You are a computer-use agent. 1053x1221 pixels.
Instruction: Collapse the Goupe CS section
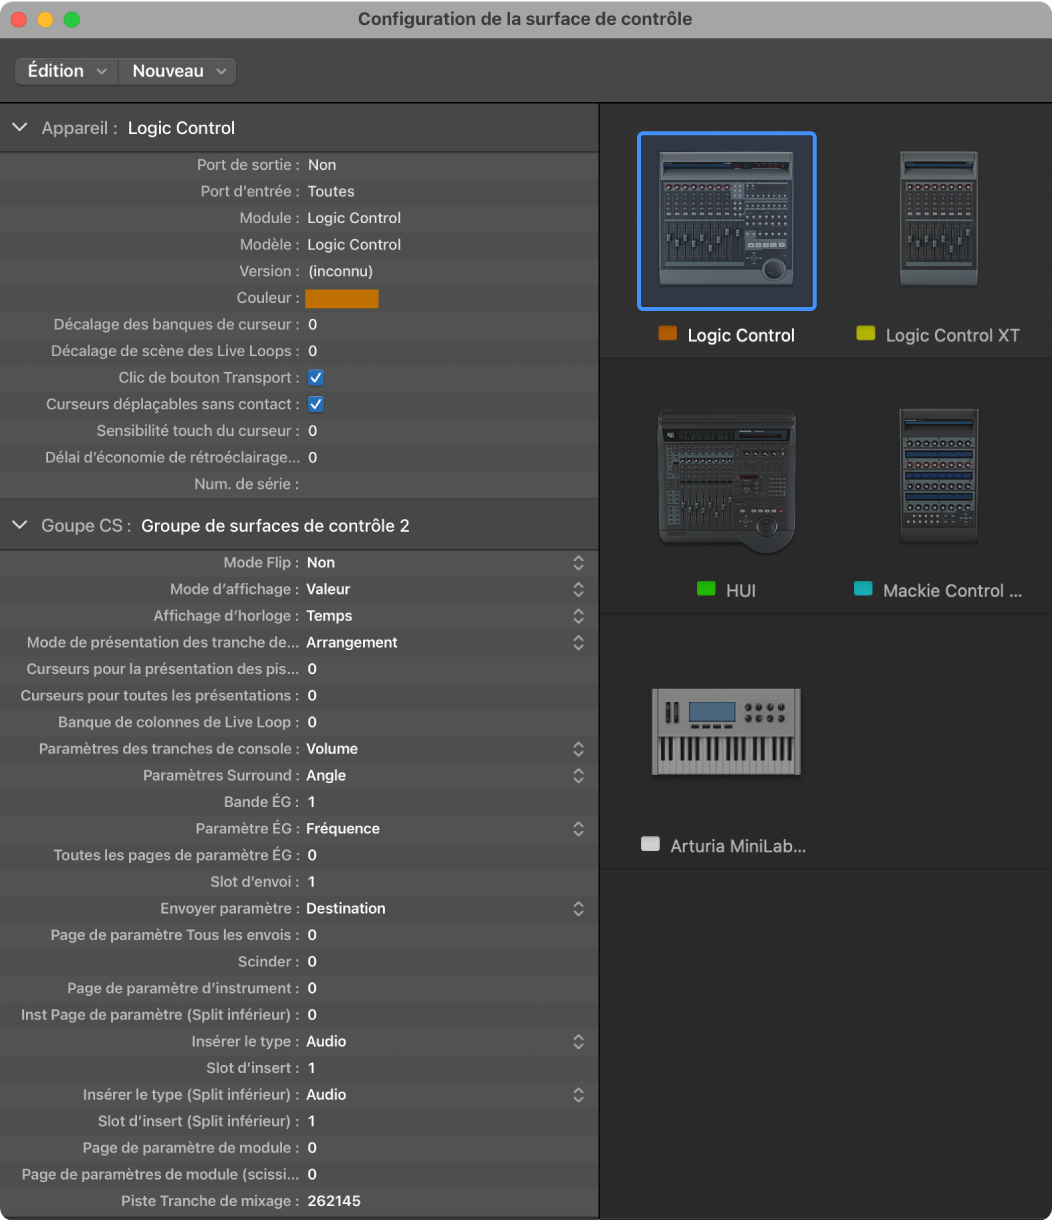coord(20,526)
